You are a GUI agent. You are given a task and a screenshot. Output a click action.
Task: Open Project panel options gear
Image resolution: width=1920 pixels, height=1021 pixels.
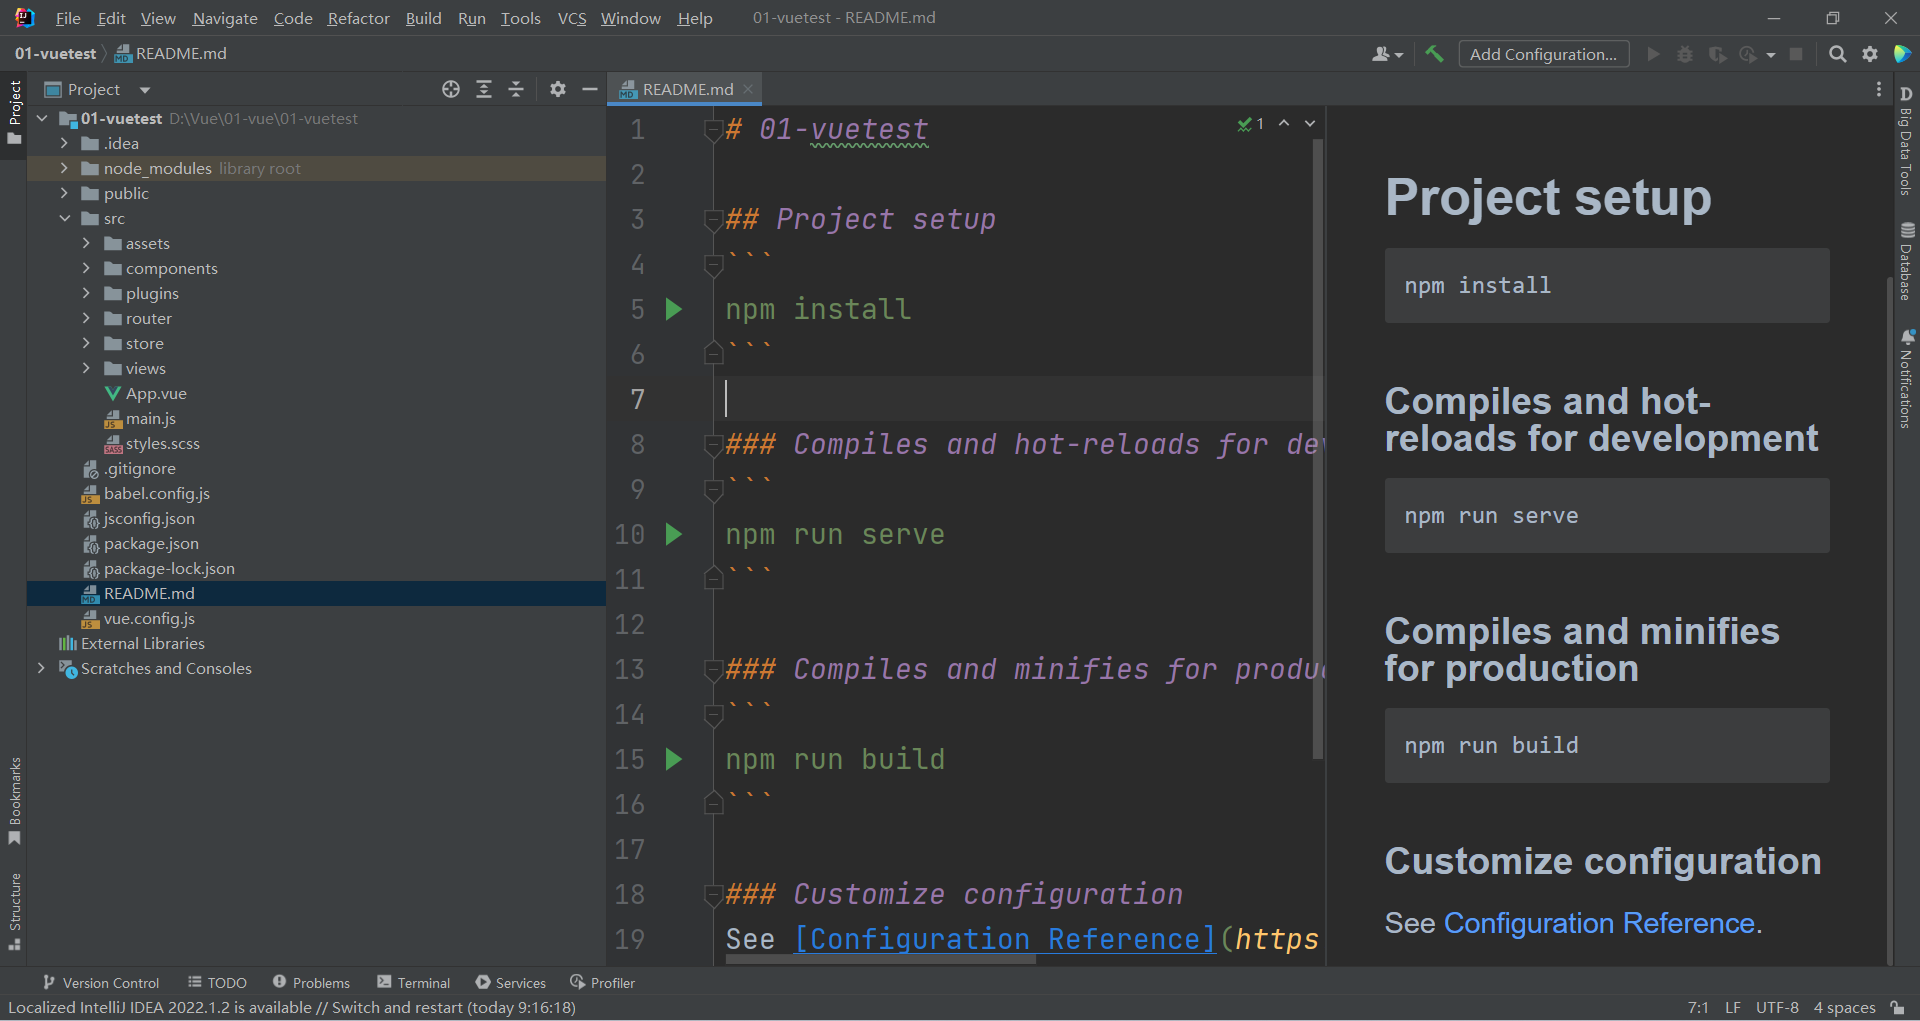pos(558,89)
